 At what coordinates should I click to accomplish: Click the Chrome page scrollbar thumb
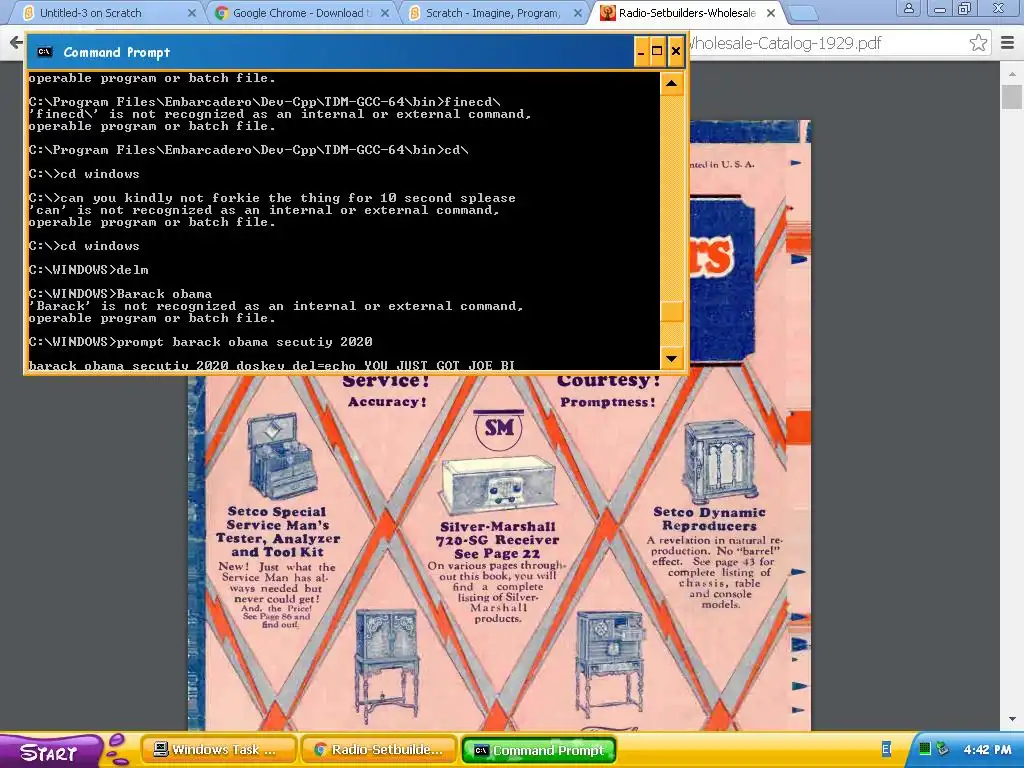click(x=1012, y=97)
